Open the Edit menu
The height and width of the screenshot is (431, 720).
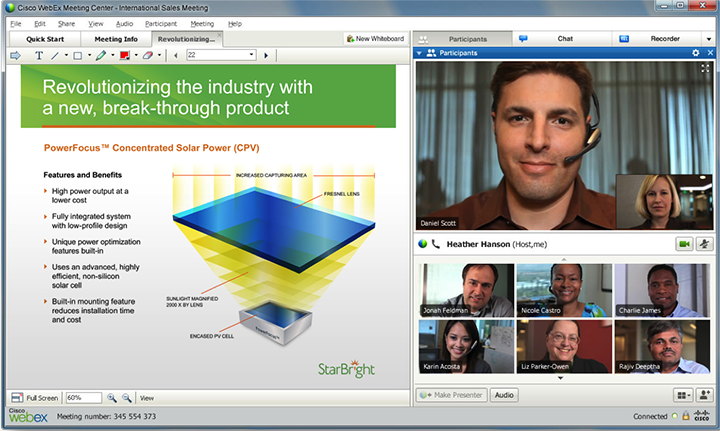pyautogui.click(x=39, y=24)
